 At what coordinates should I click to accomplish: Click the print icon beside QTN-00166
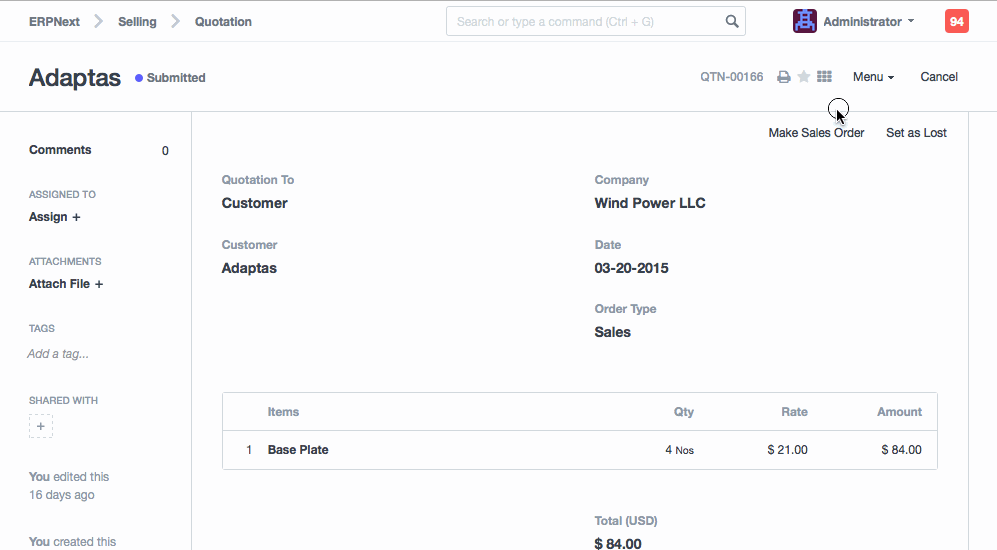click(784, 77)
